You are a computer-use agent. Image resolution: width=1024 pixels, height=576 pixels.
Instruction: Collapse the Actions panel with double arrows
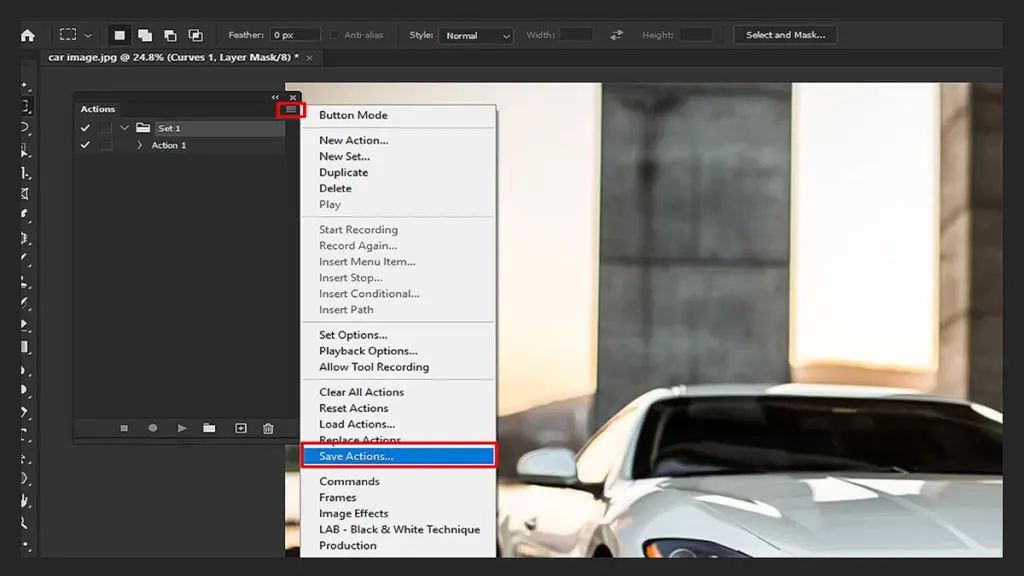275,97
